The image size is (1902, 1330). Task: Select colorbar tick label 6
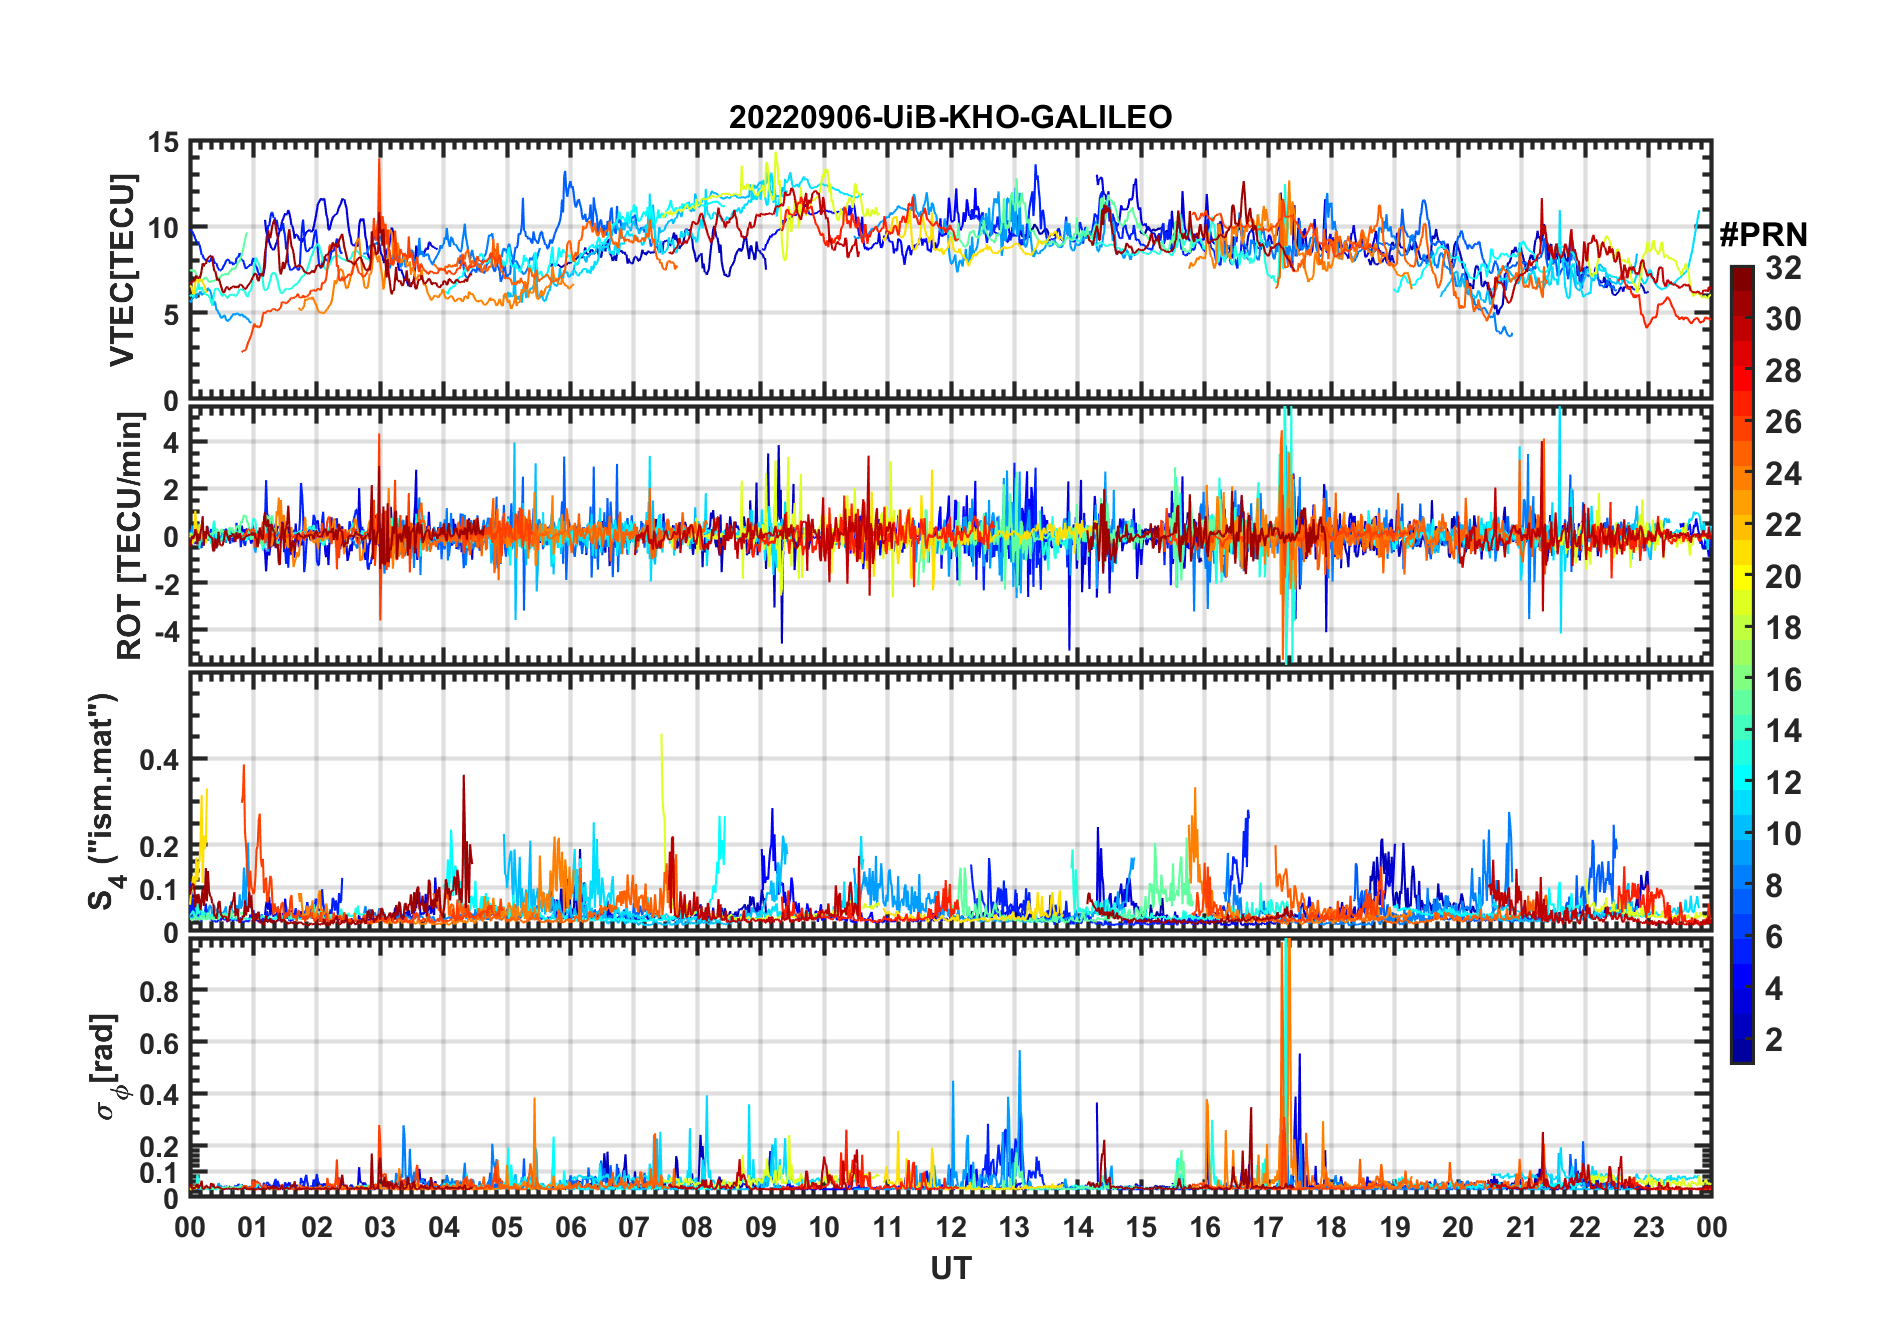[1774, 937]
